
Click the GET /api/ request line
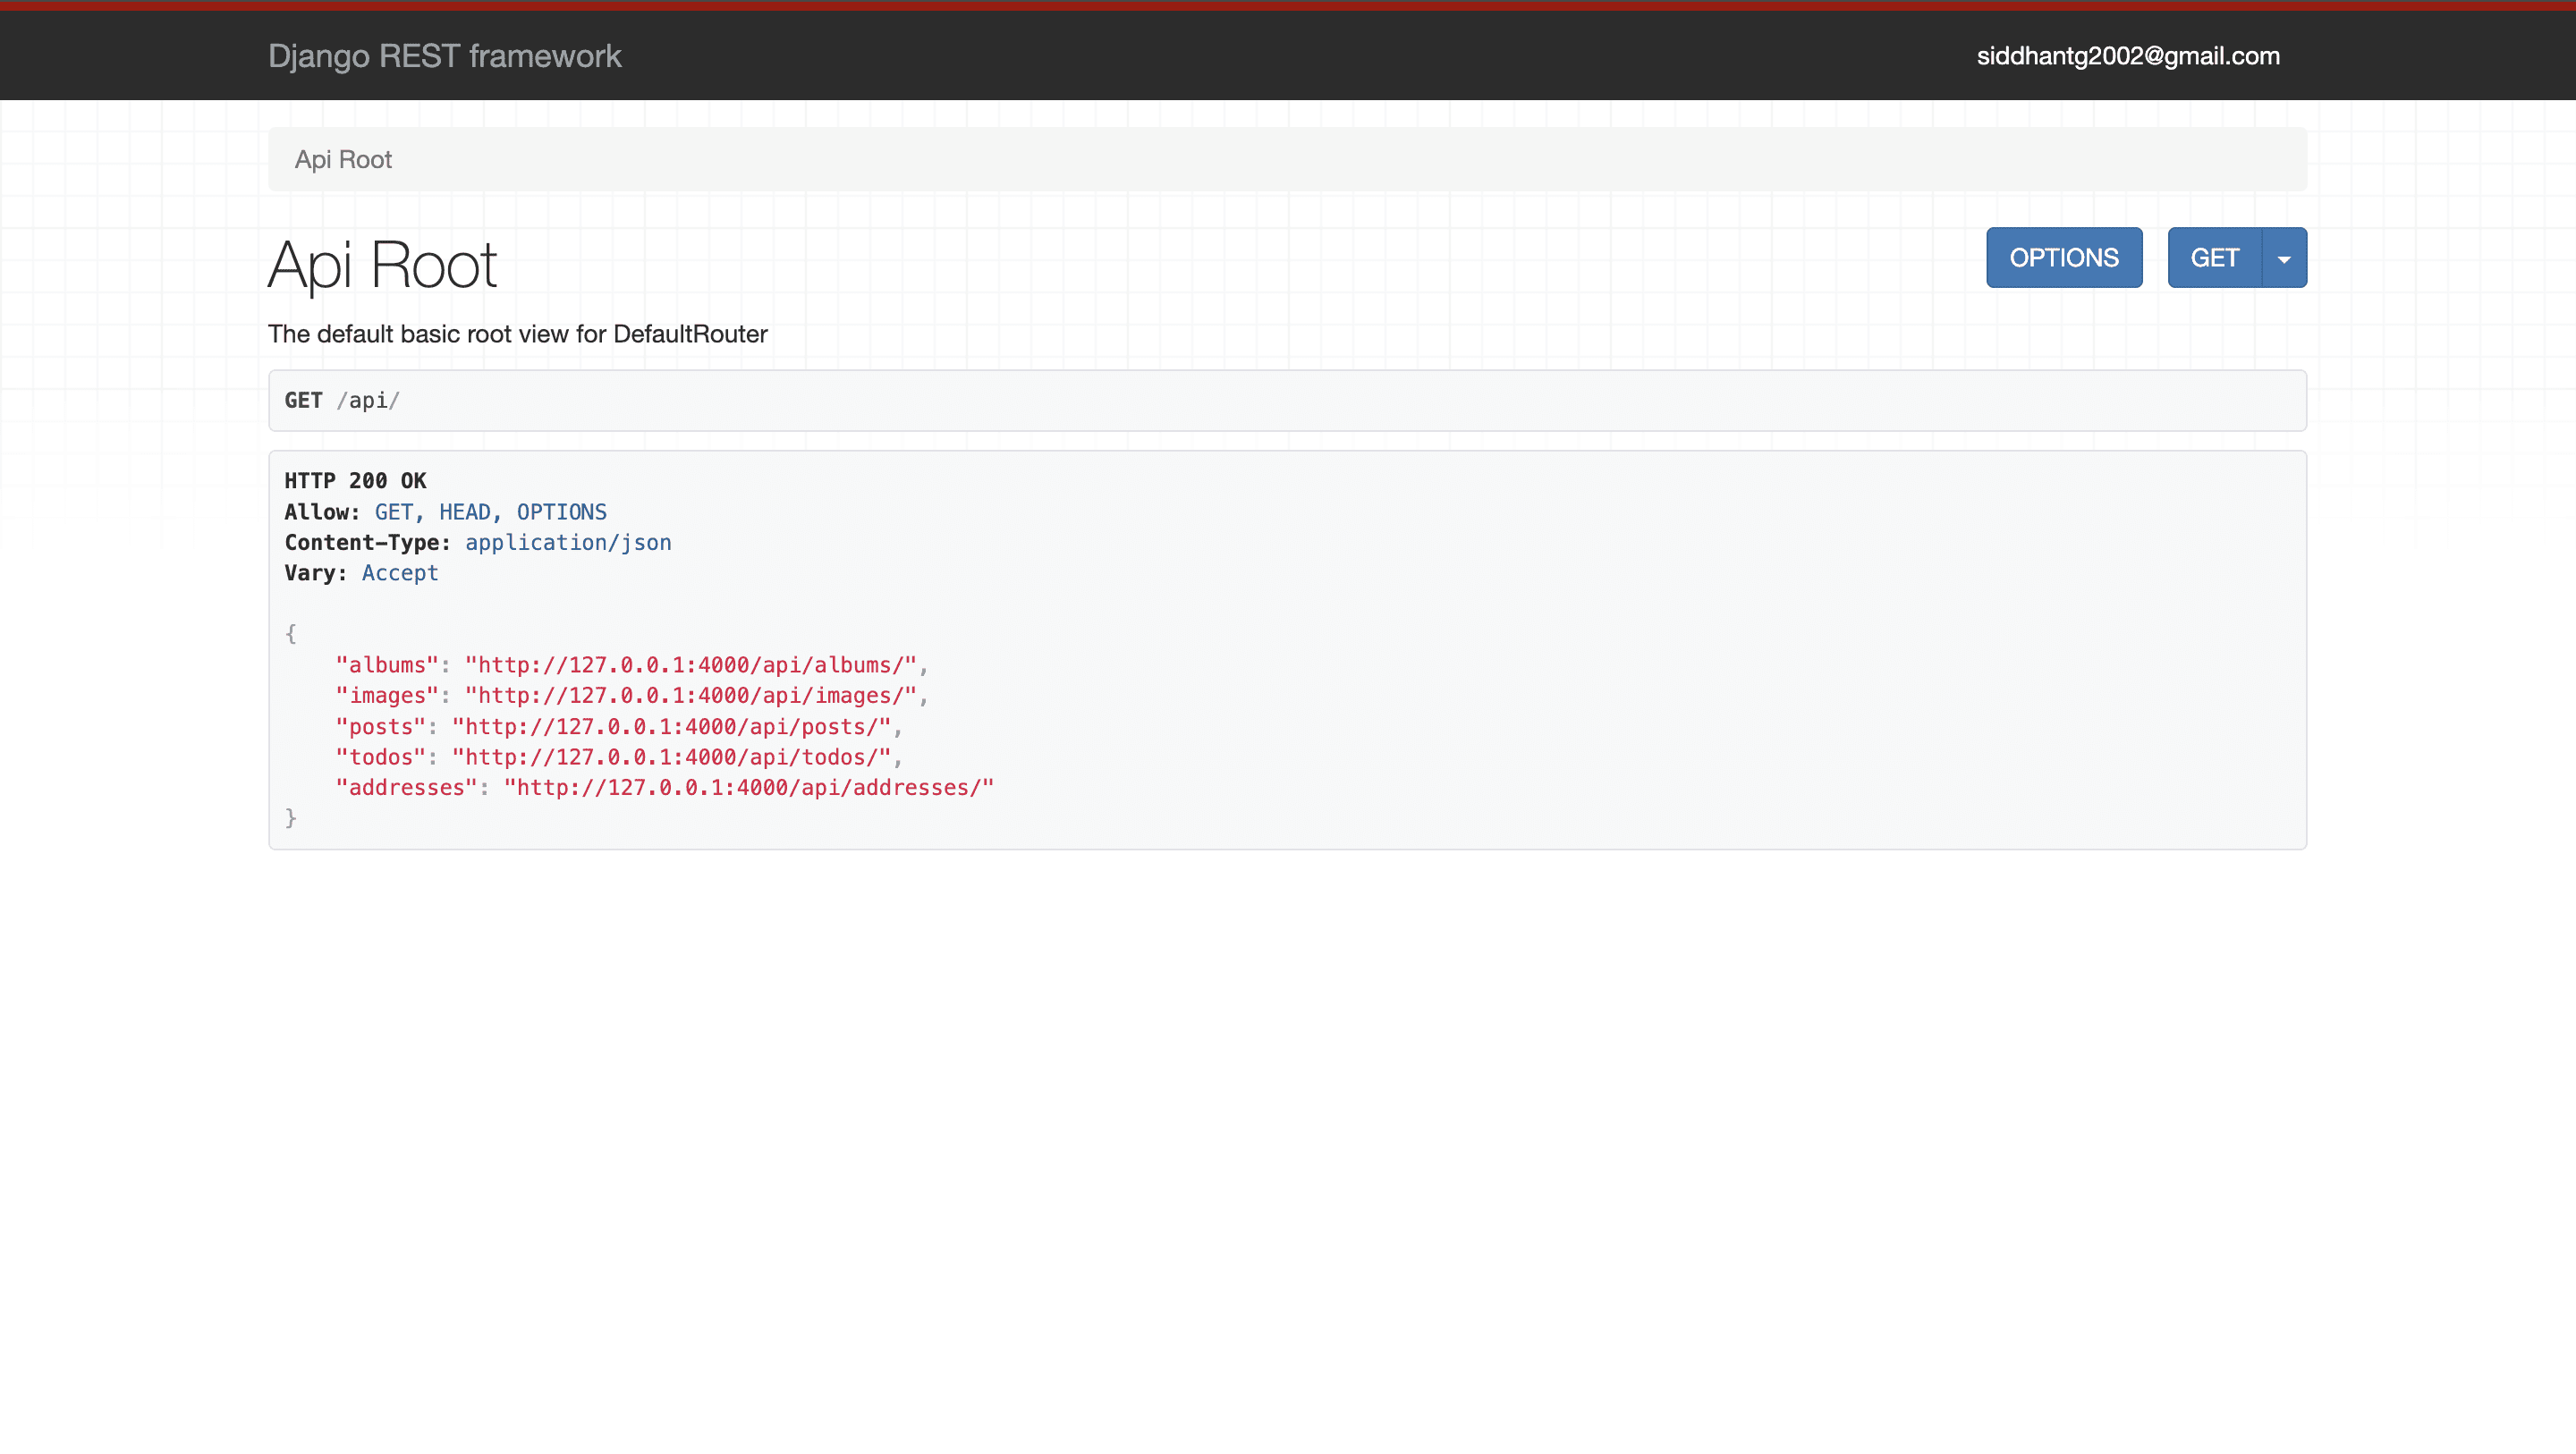tap(342, 401)
